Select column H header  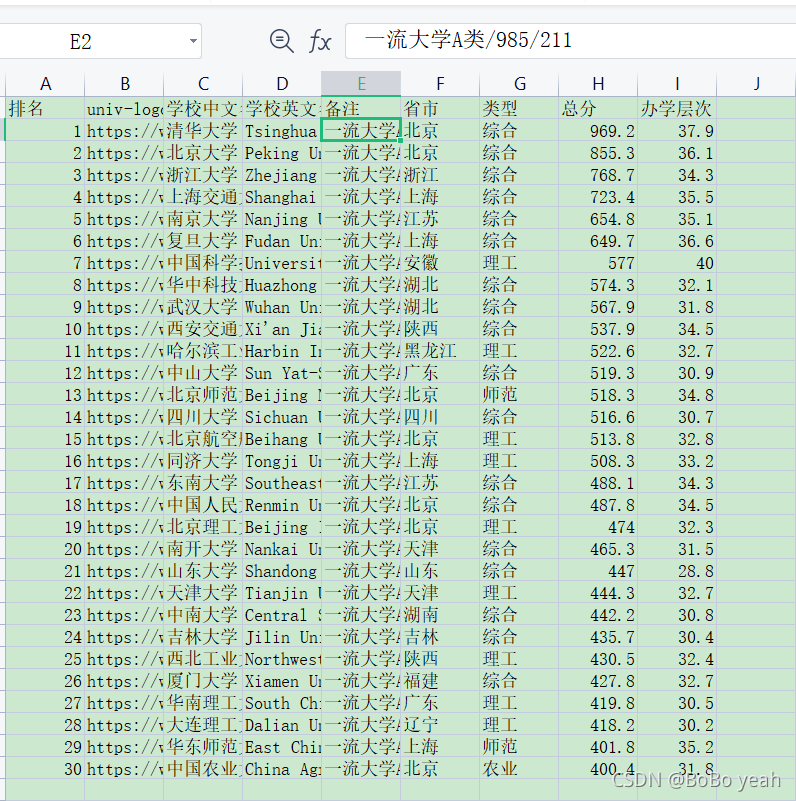click(598, 84)
